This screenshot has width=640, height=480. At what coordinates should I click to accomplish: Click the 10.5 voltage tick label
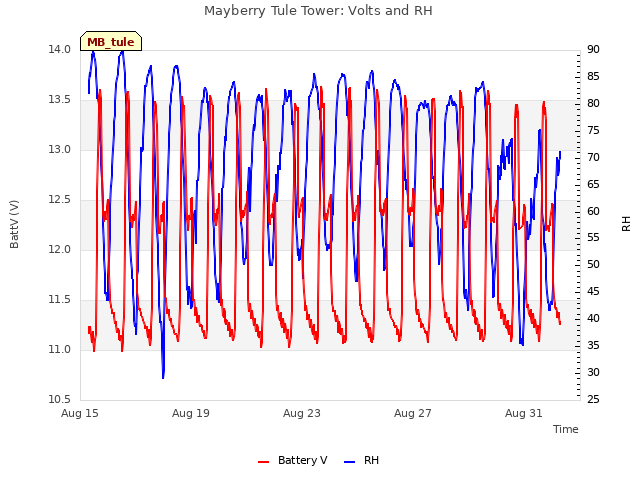tap(60, 400)
